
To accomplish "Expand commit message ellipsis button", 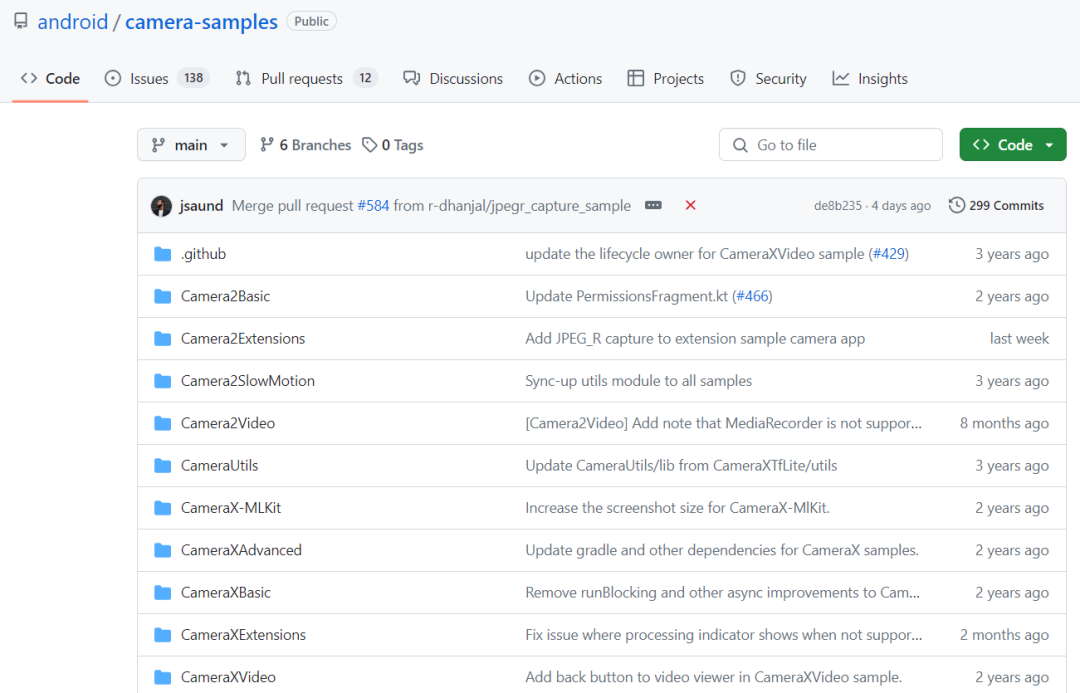I will [653, 205].
